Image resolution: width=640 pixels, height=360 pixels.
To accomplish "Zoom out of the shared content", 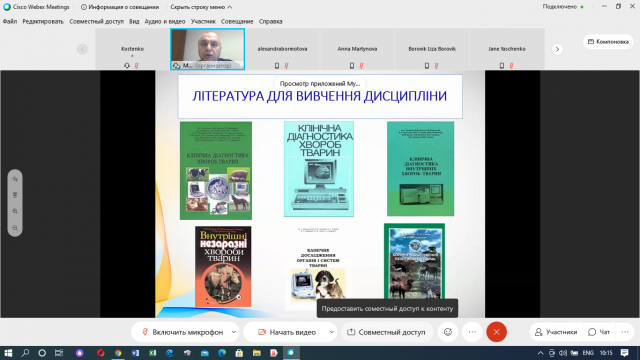I will tap(15, 228).
